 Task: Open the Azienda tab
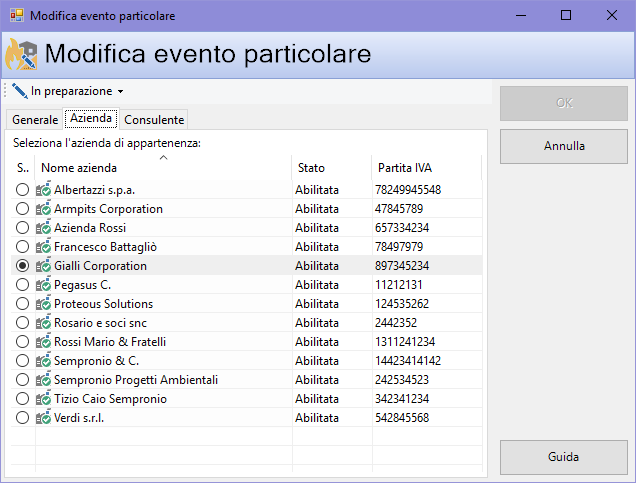[91, 118]
